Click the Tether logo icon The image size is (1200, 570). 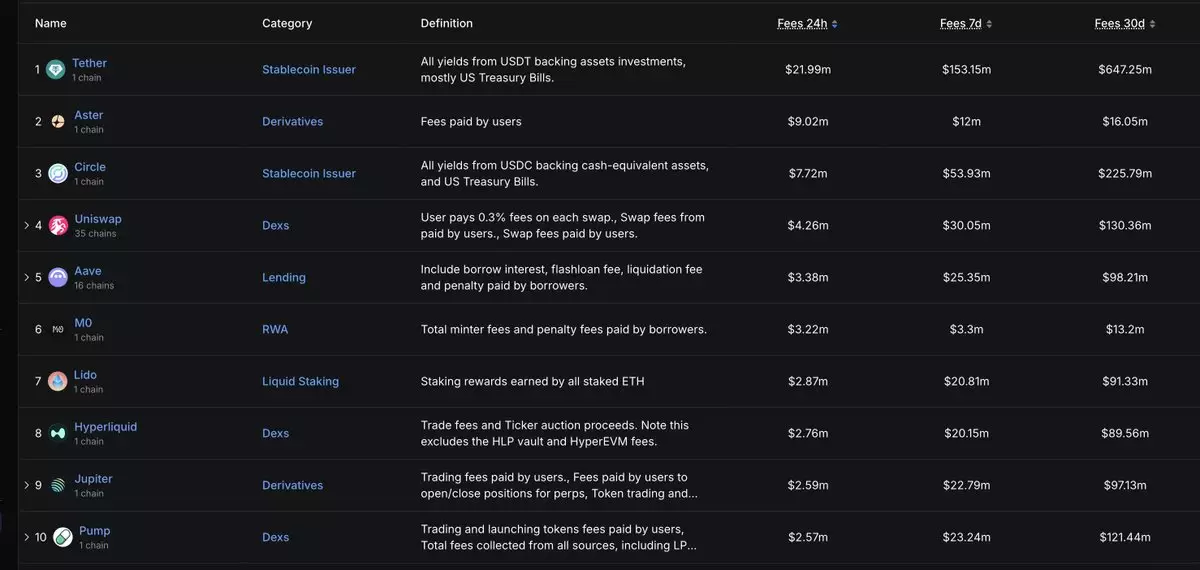(x=56, y=70)
